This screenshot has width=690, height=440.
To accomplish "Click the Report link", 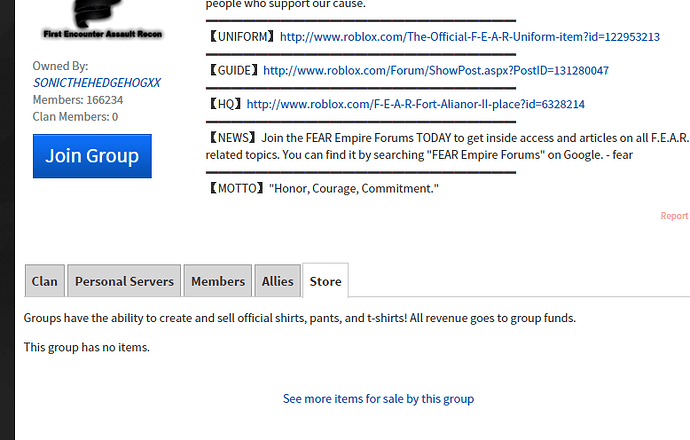I will 674,216.
